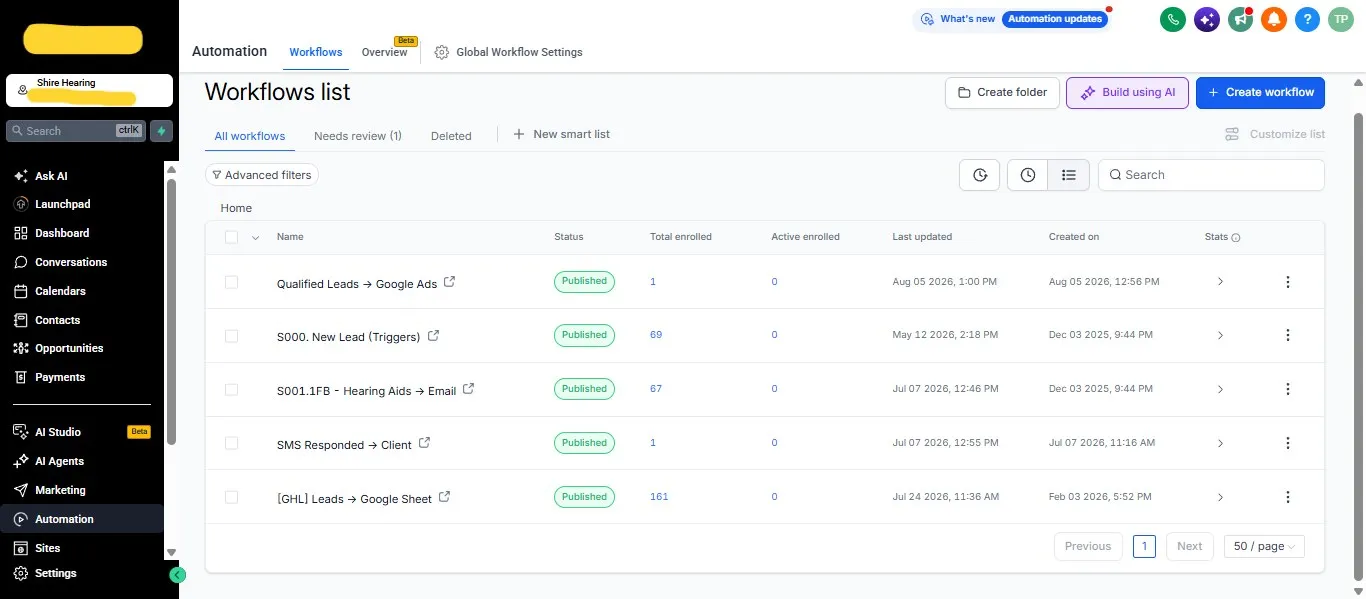Expand stats for [GHL] Leads → Google Sheet
Screen dimensions: 1366x599
(1220, 497)
